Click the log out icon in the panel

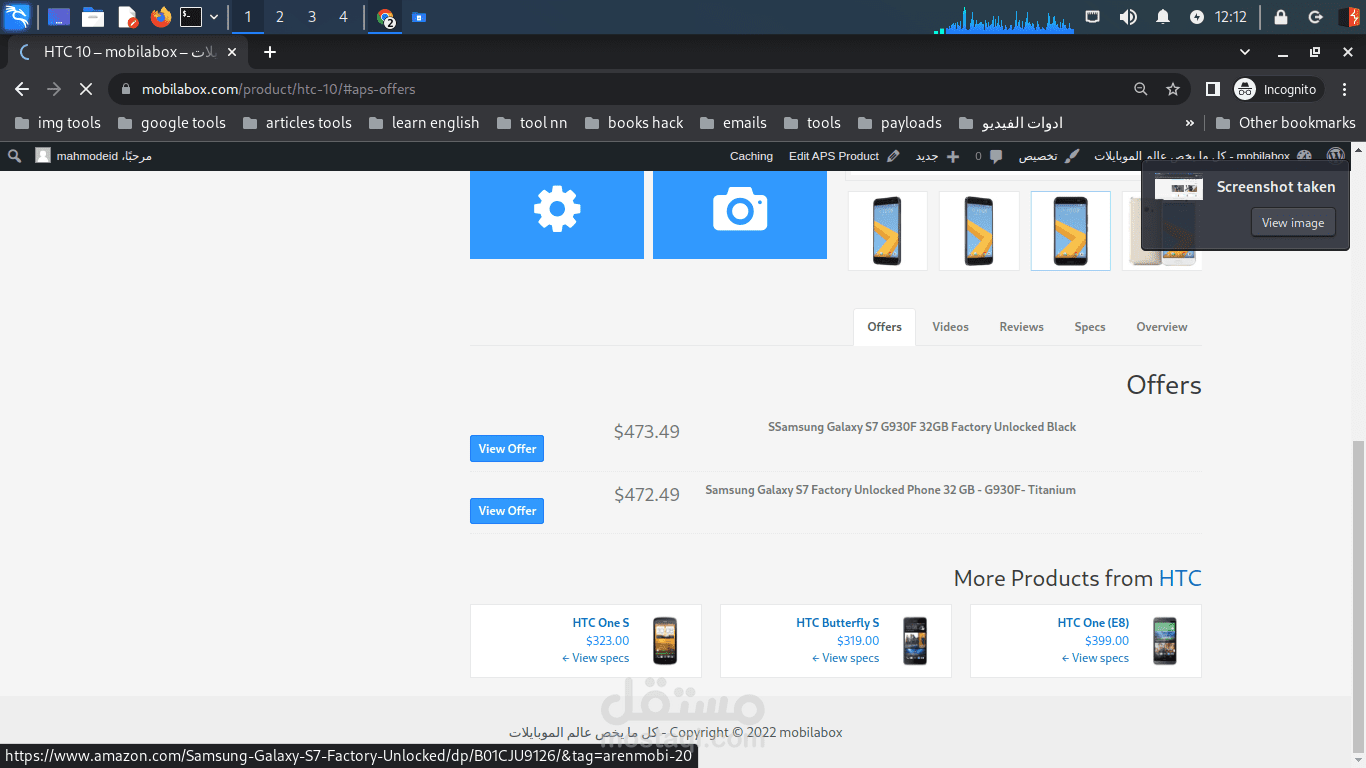1315,17
